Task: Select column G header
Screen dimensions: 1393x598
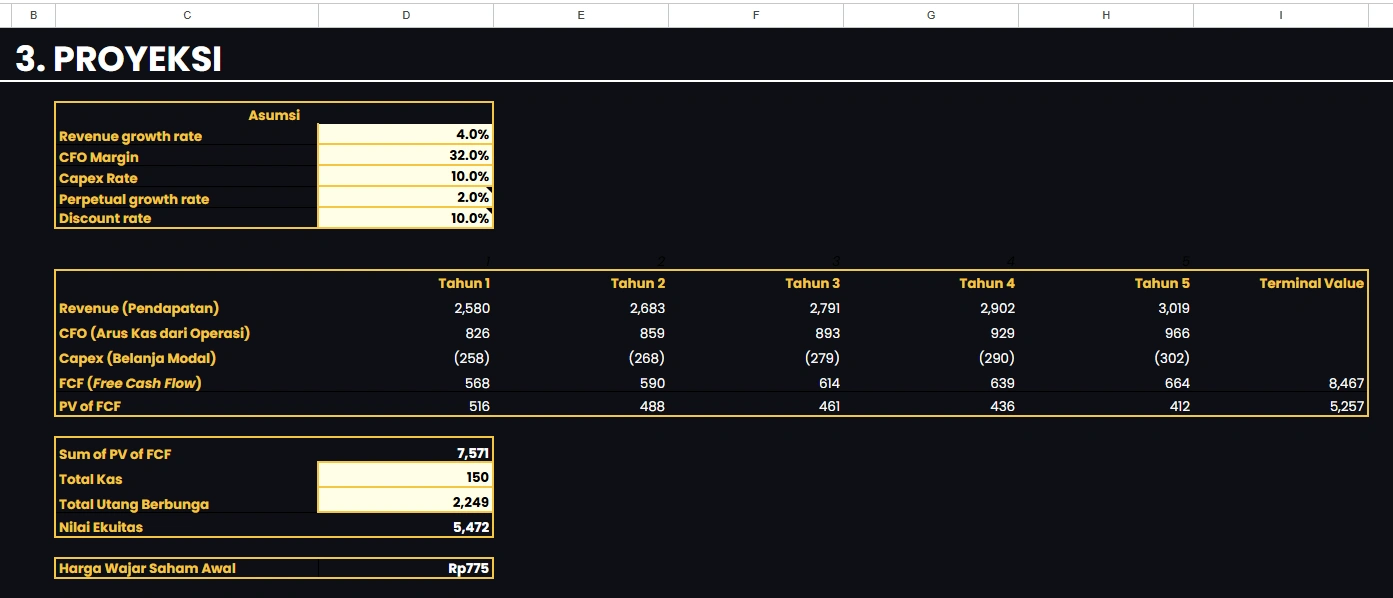Action: coord(931,15)
